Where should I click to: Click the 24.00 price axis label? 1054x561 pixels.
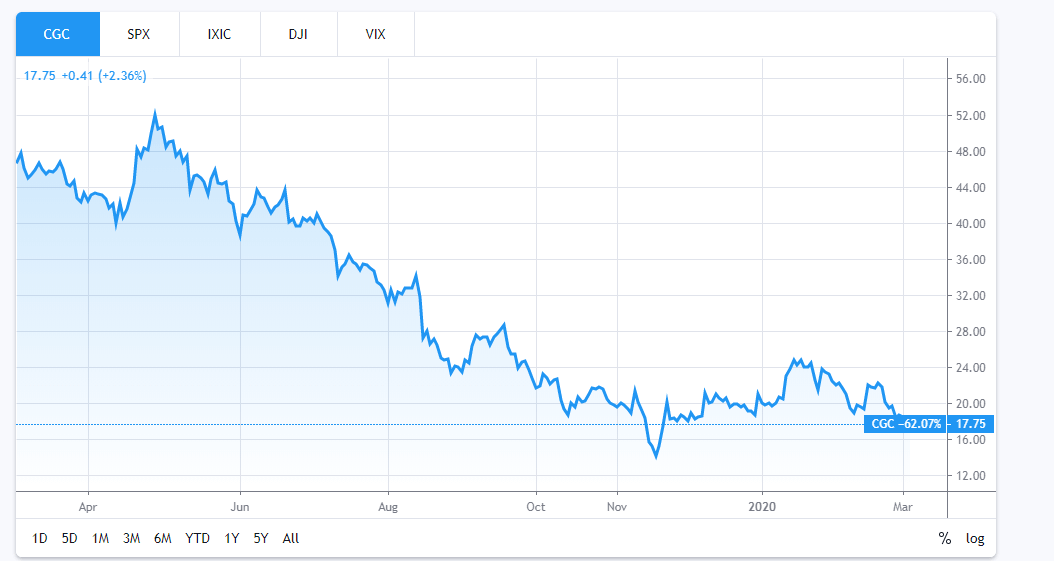point(971,368)
